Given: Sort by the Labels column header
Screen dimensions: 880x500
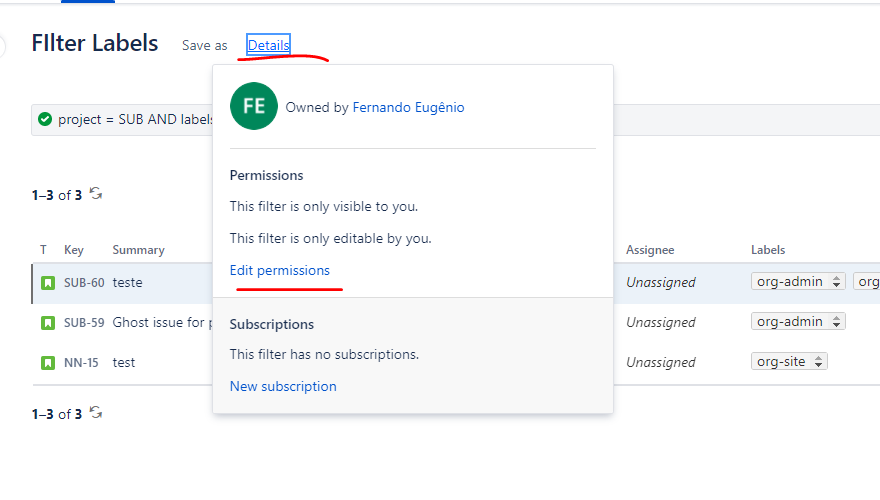Looking at the screenshot, I should pyautogui.click(x=768, y=250).
